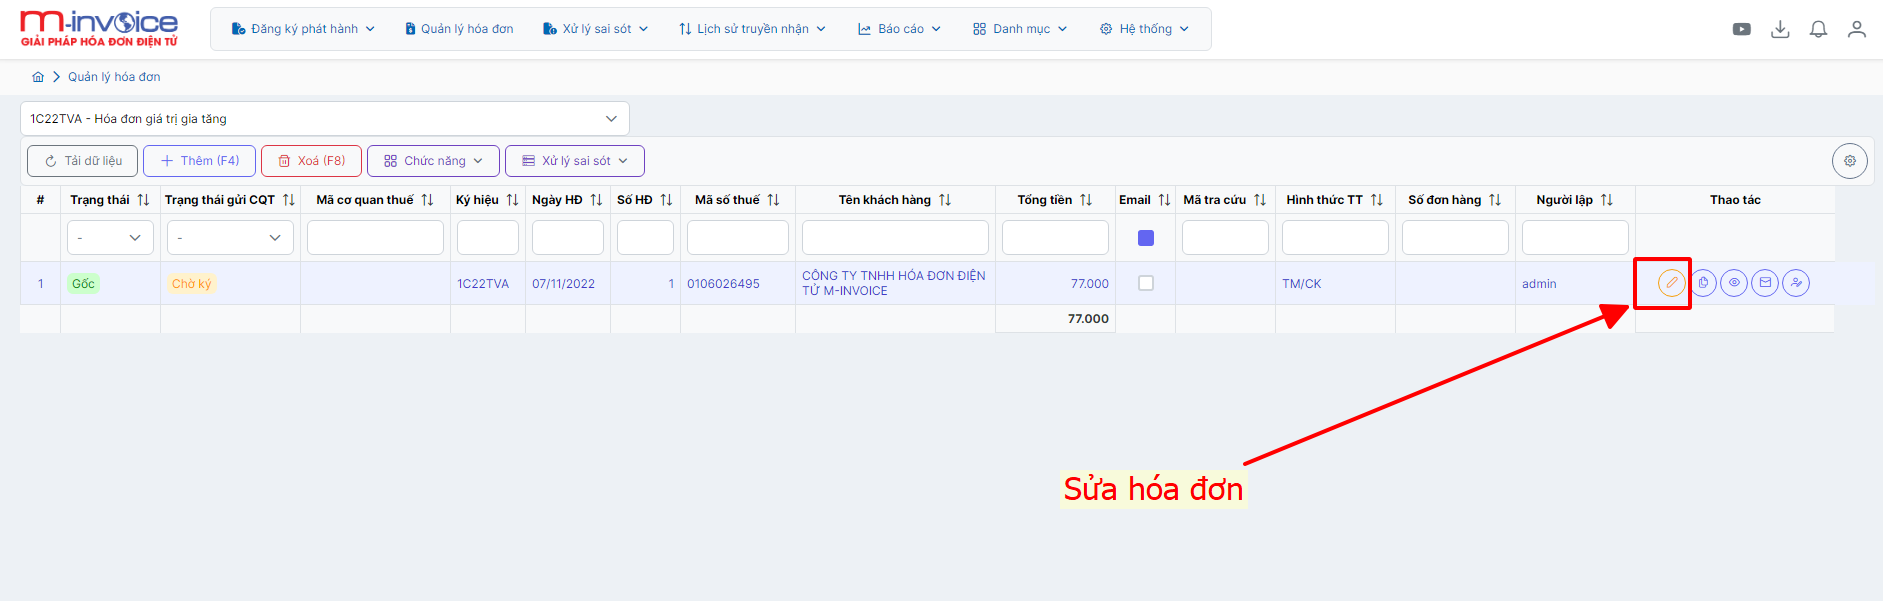The height and width of the screenshot is (601, 1883).
Task: Open the YouTube video guide icon
Action: (1742, 29)
